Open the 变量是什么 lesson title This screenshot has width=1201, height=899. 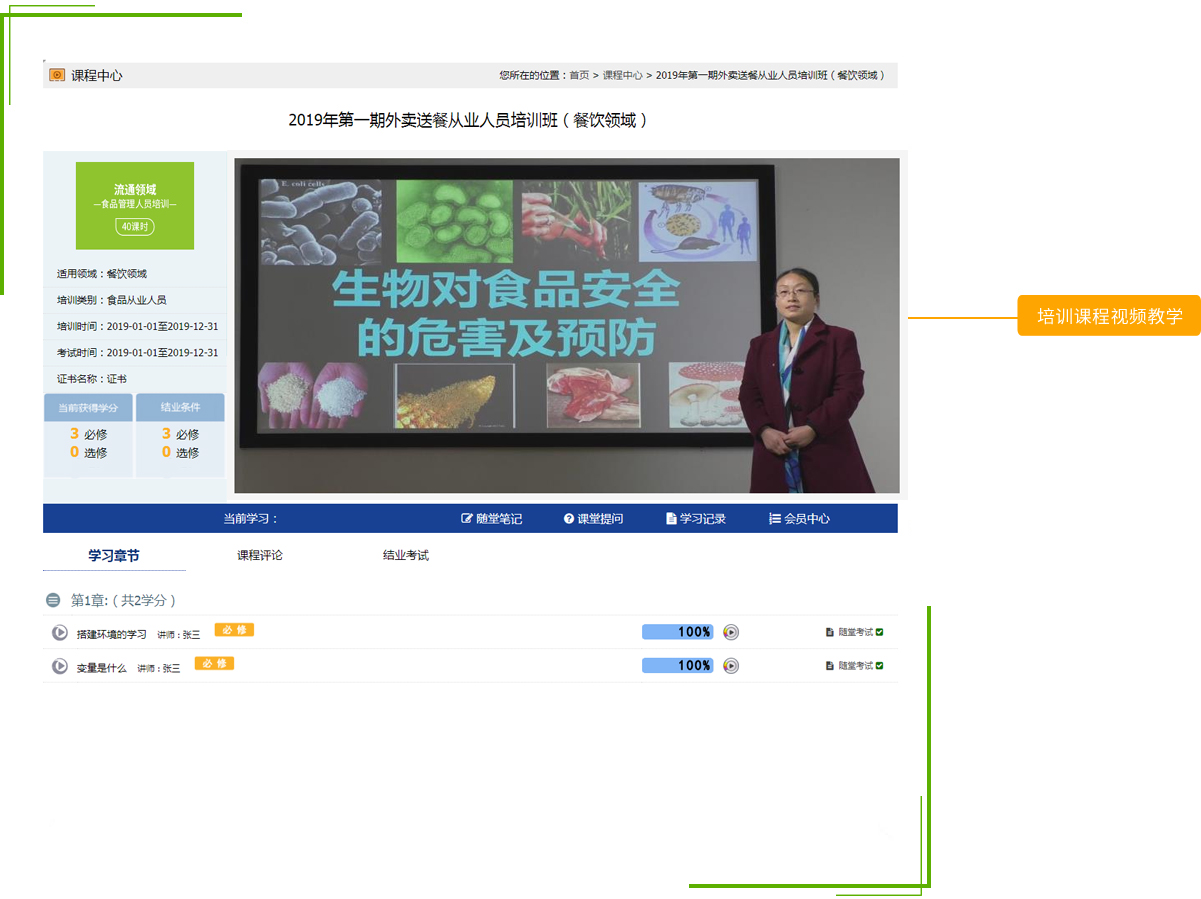(x=101, y=668)
